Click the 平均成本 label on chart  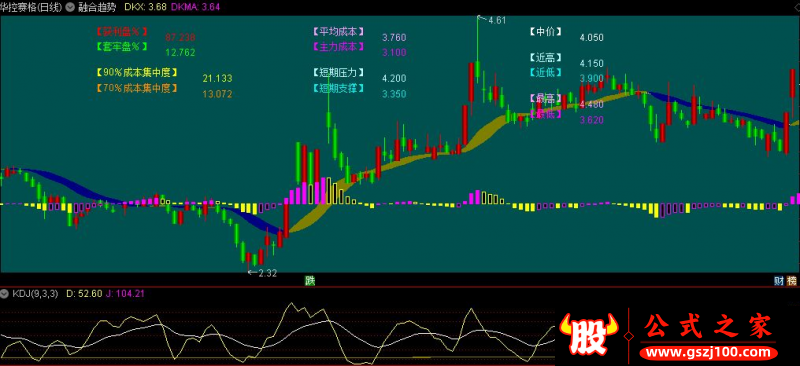[x=339, y=31]
